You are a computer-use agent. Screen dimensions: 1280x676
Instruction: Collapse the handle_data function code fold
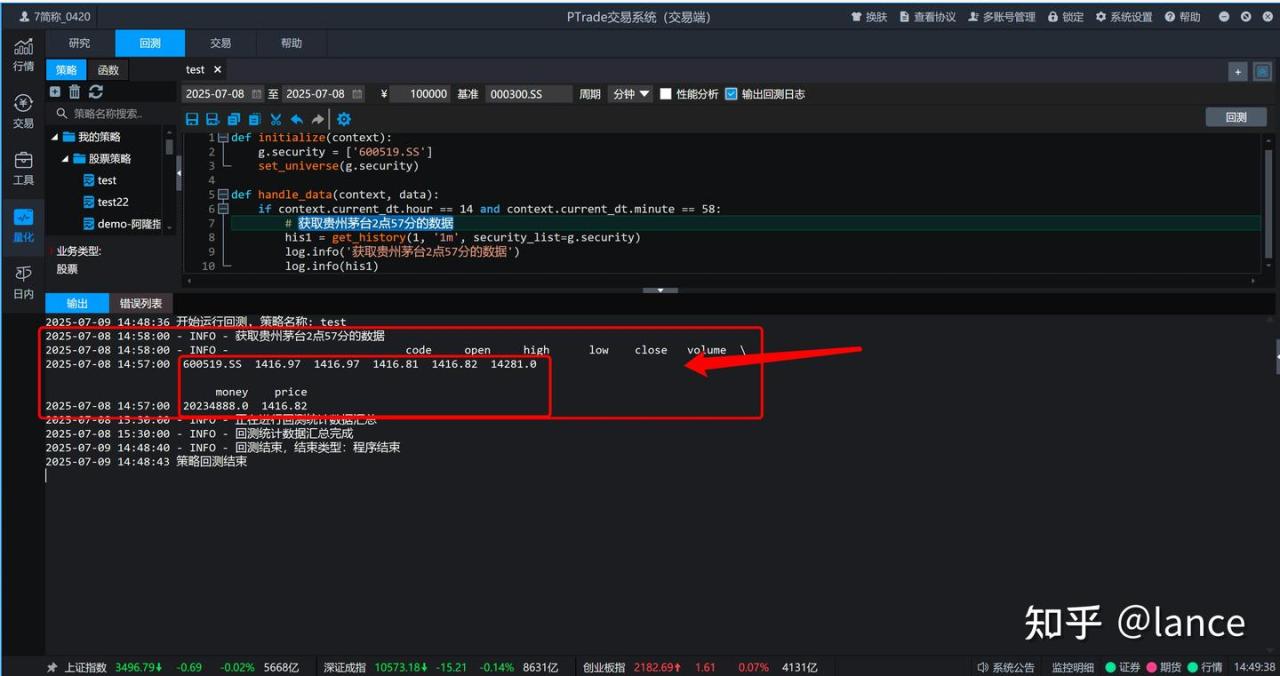coord(223,194)
